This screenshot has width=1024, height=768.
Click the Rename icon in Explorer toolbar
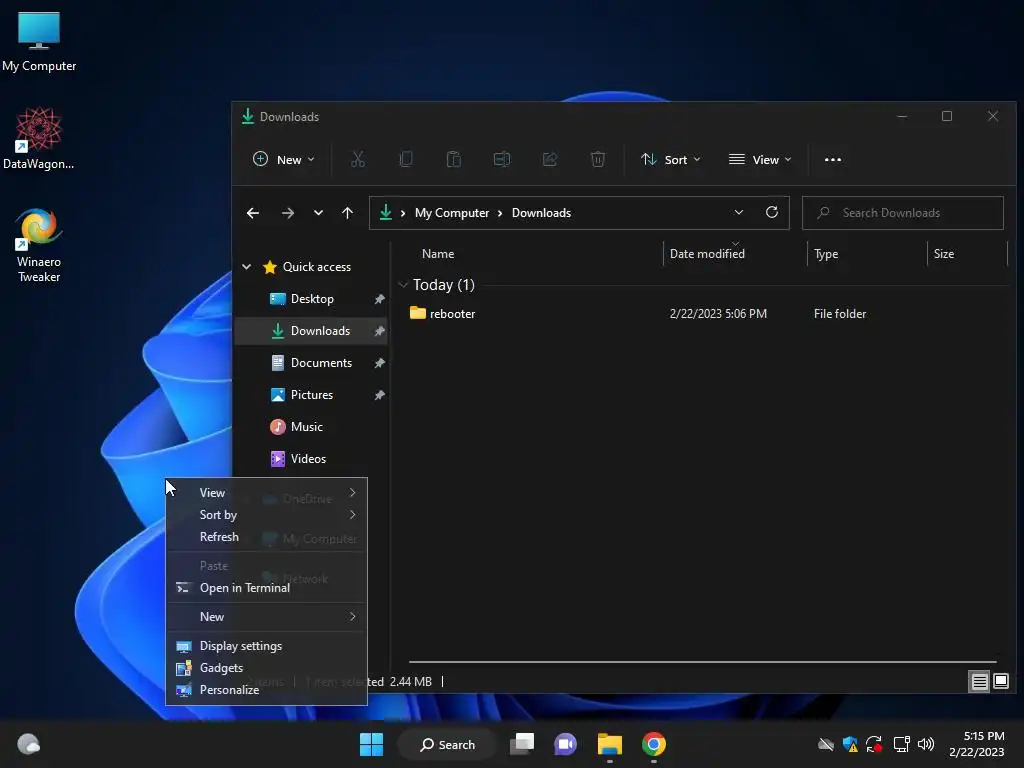[502, 159]
